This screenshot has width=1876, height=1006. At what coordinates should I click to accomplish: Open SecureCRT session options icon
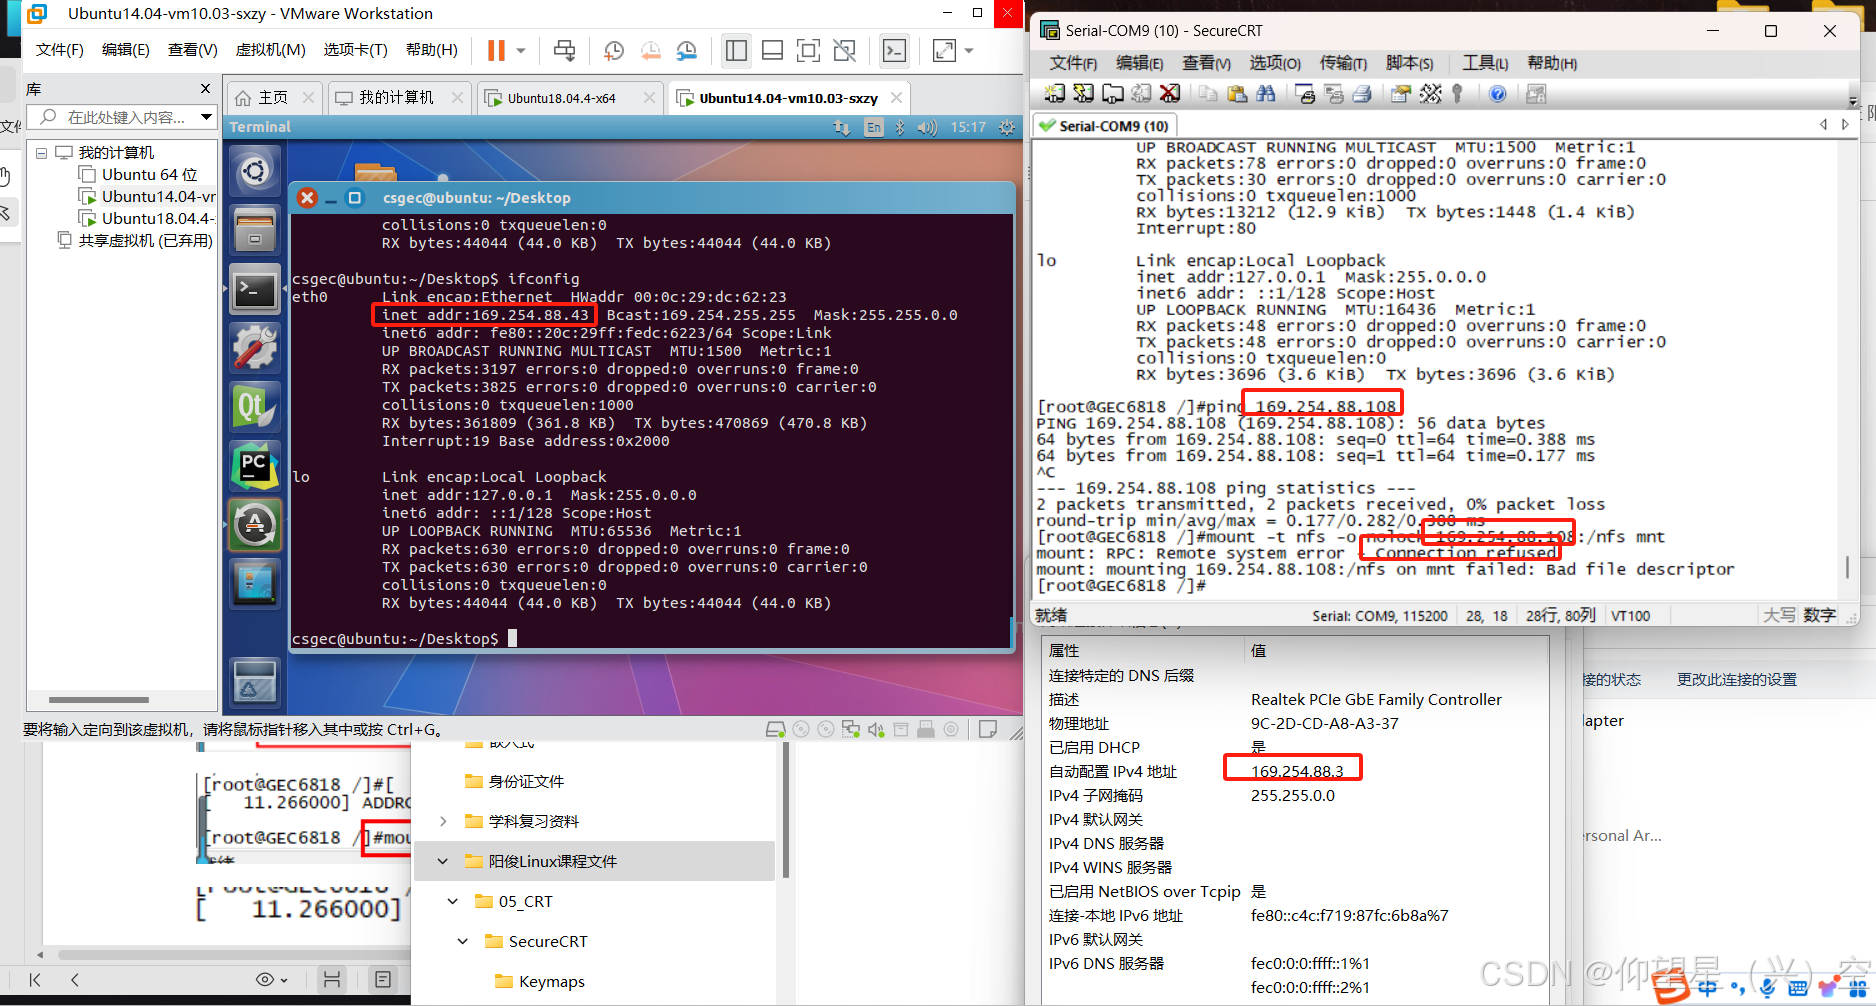point(1401,93)
